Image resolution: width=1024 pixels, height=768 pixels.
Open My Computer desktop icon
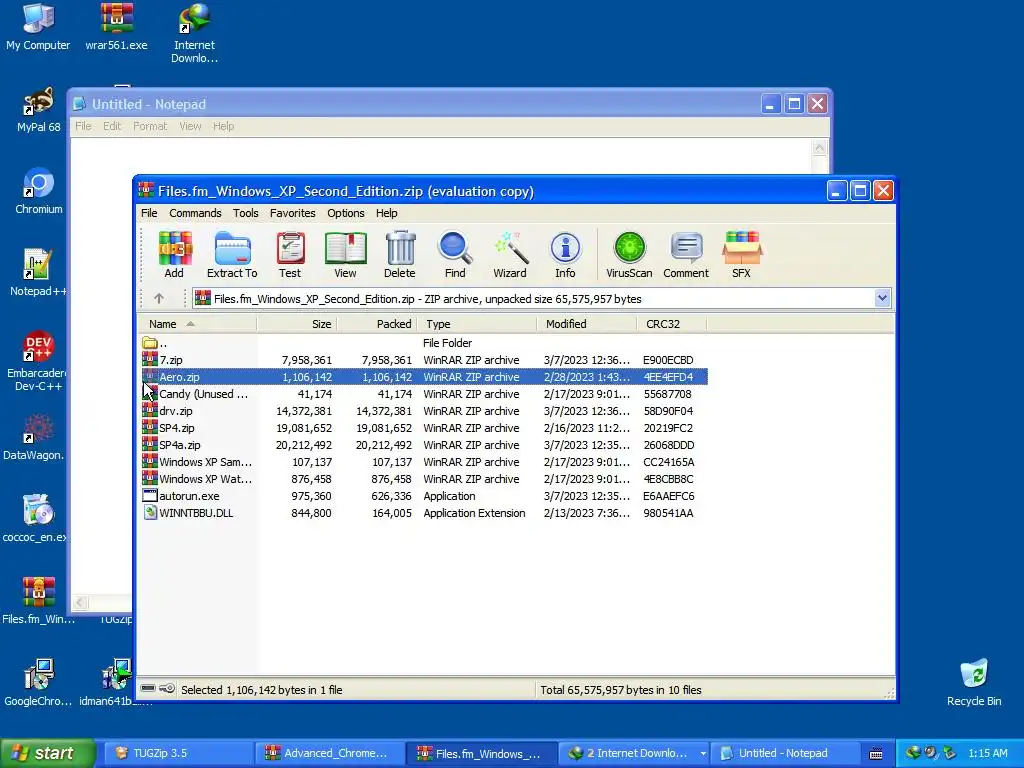pos(38,27)
